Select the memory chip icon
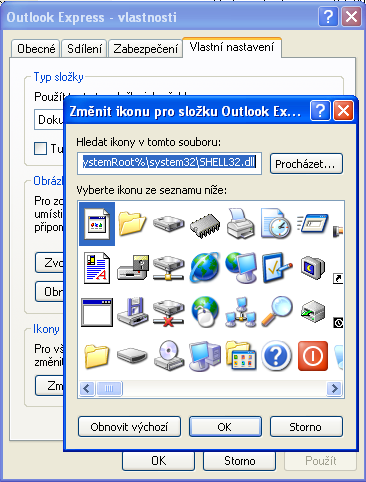Screen dimensions: 366x482 (x=205, y=226)
